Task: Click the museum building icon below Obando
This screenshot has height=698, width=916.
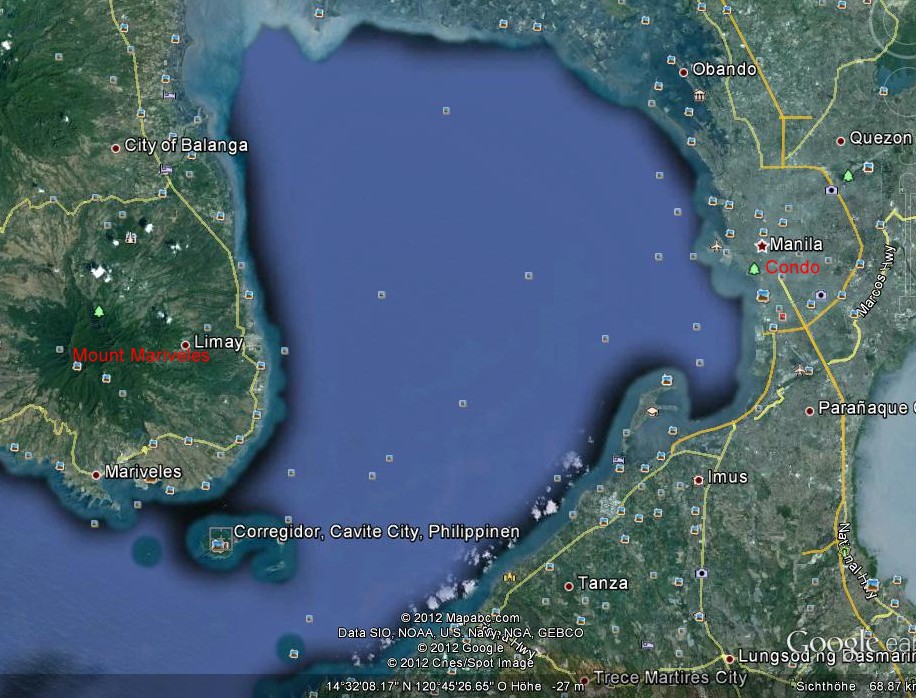Action: coord(698,95)
